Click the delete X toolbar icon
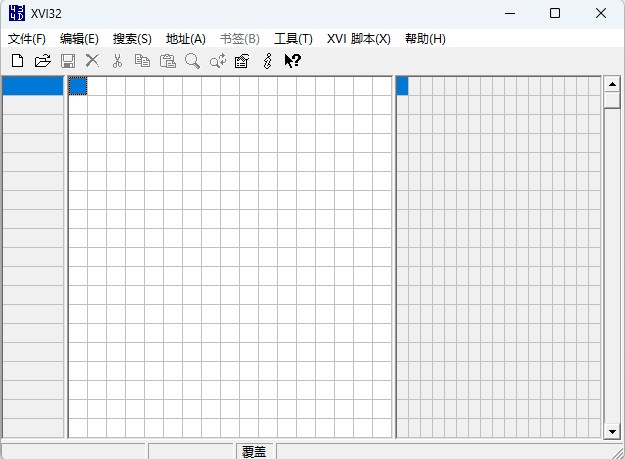Image resolution: width=625 pixels, height=459 pixels. (x=92, y=61)
